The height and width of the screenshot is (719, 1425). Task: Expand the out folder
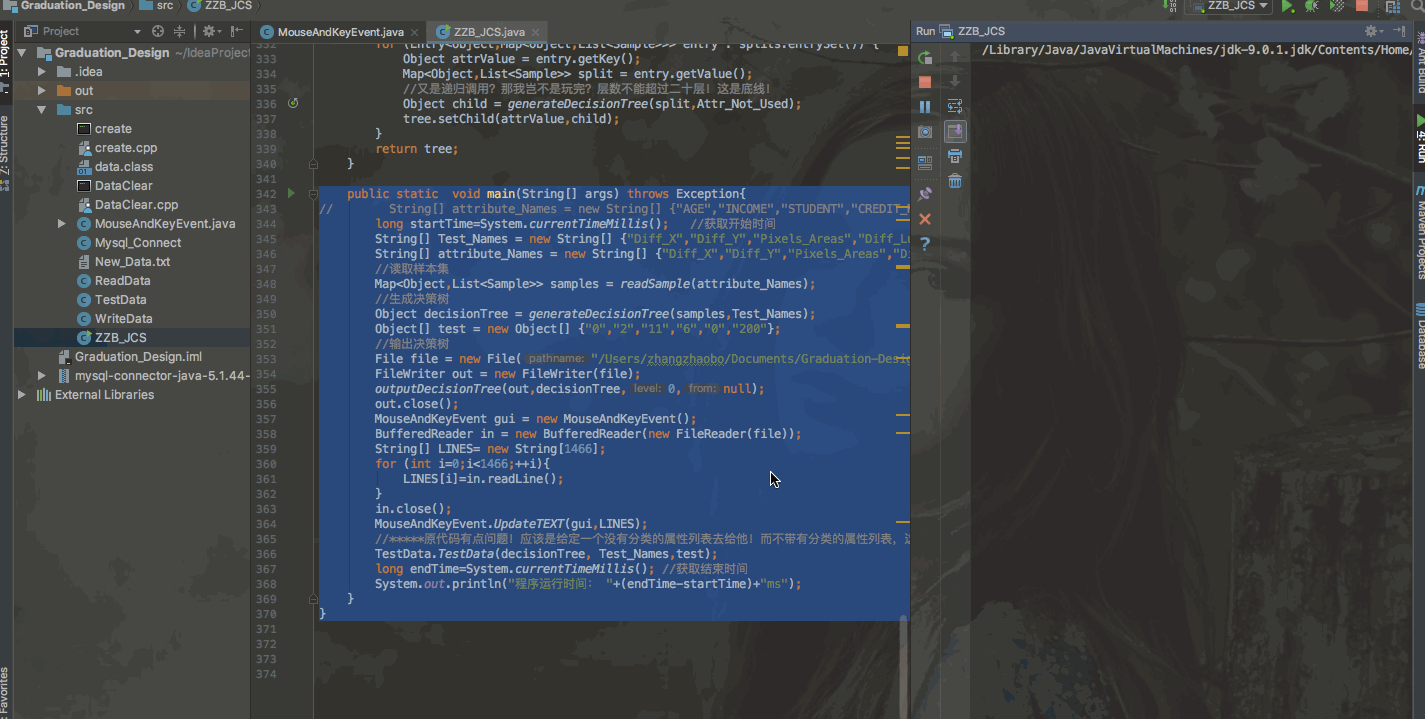tap(41, 91)
